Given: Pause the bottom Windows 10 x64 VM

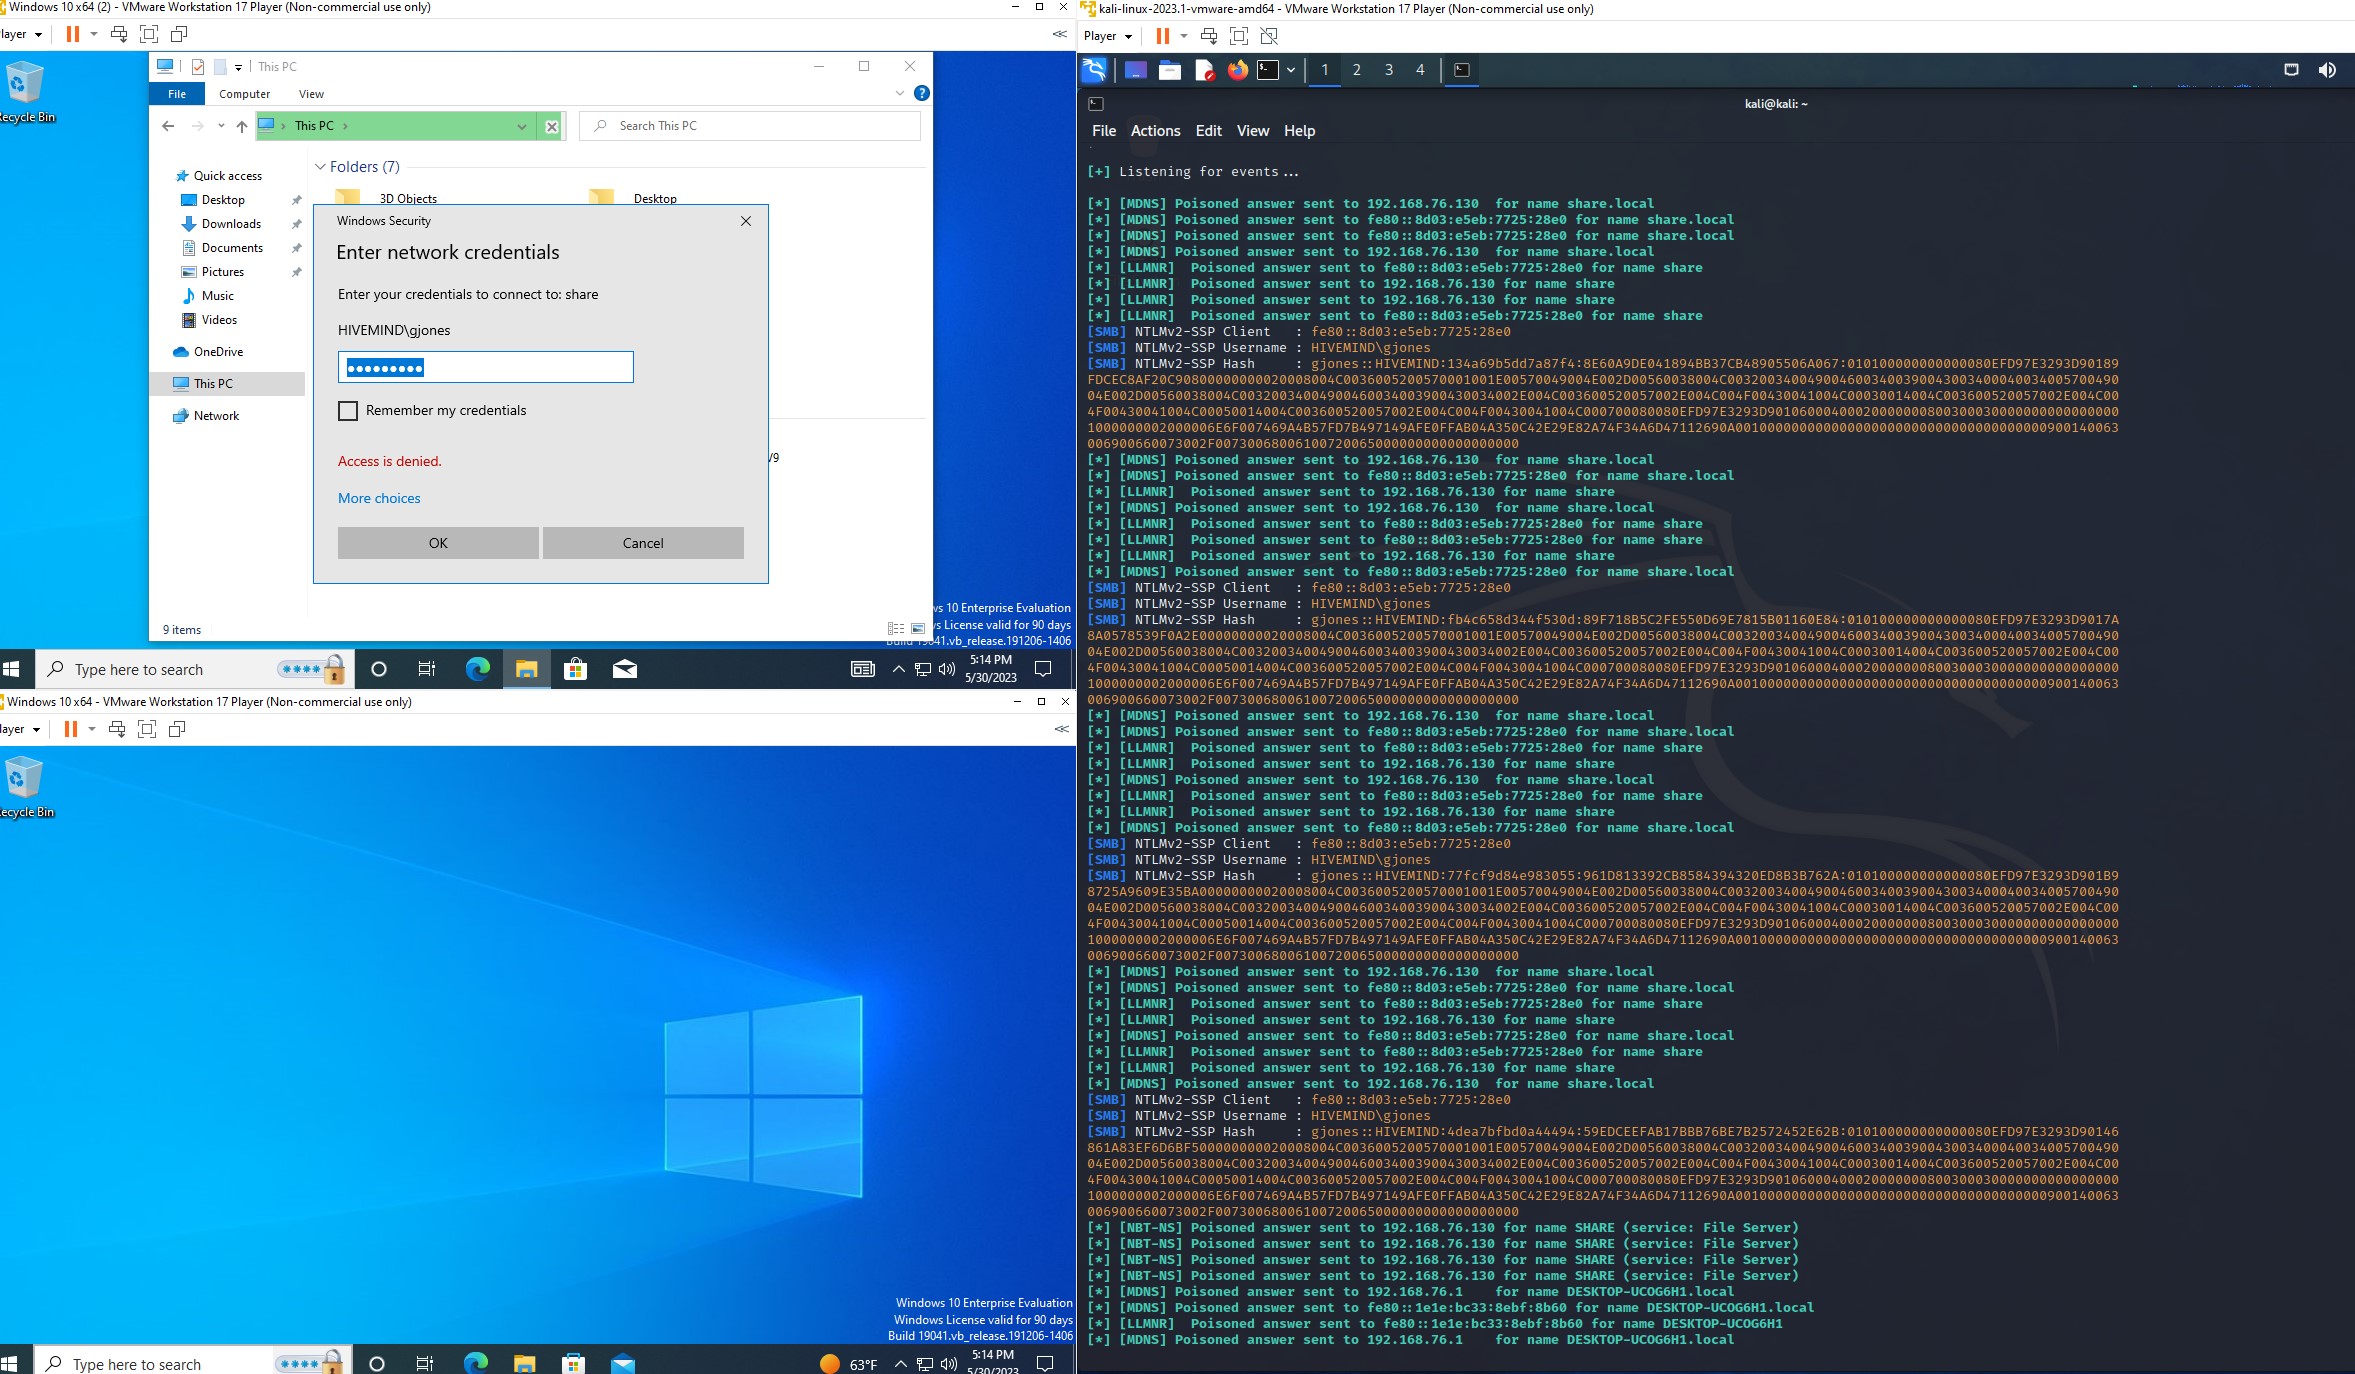Looking at the screenshot, I should click(70, 729).
